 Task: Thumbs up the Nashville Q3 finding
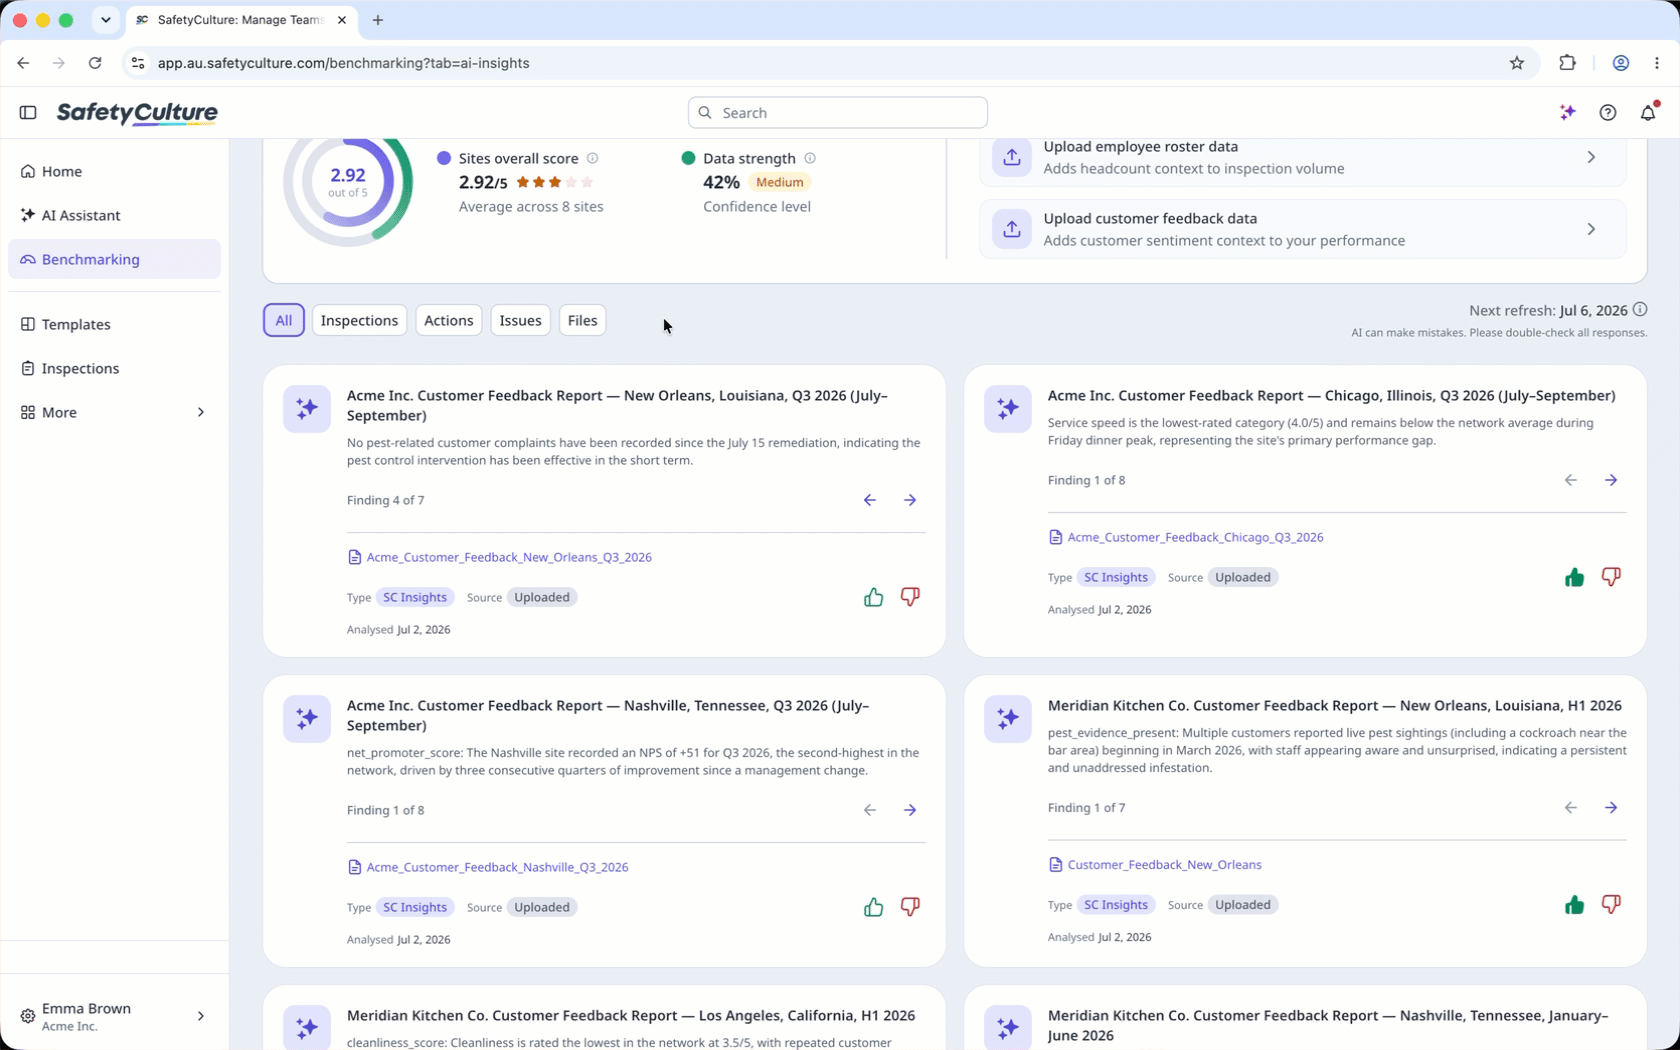873,907
